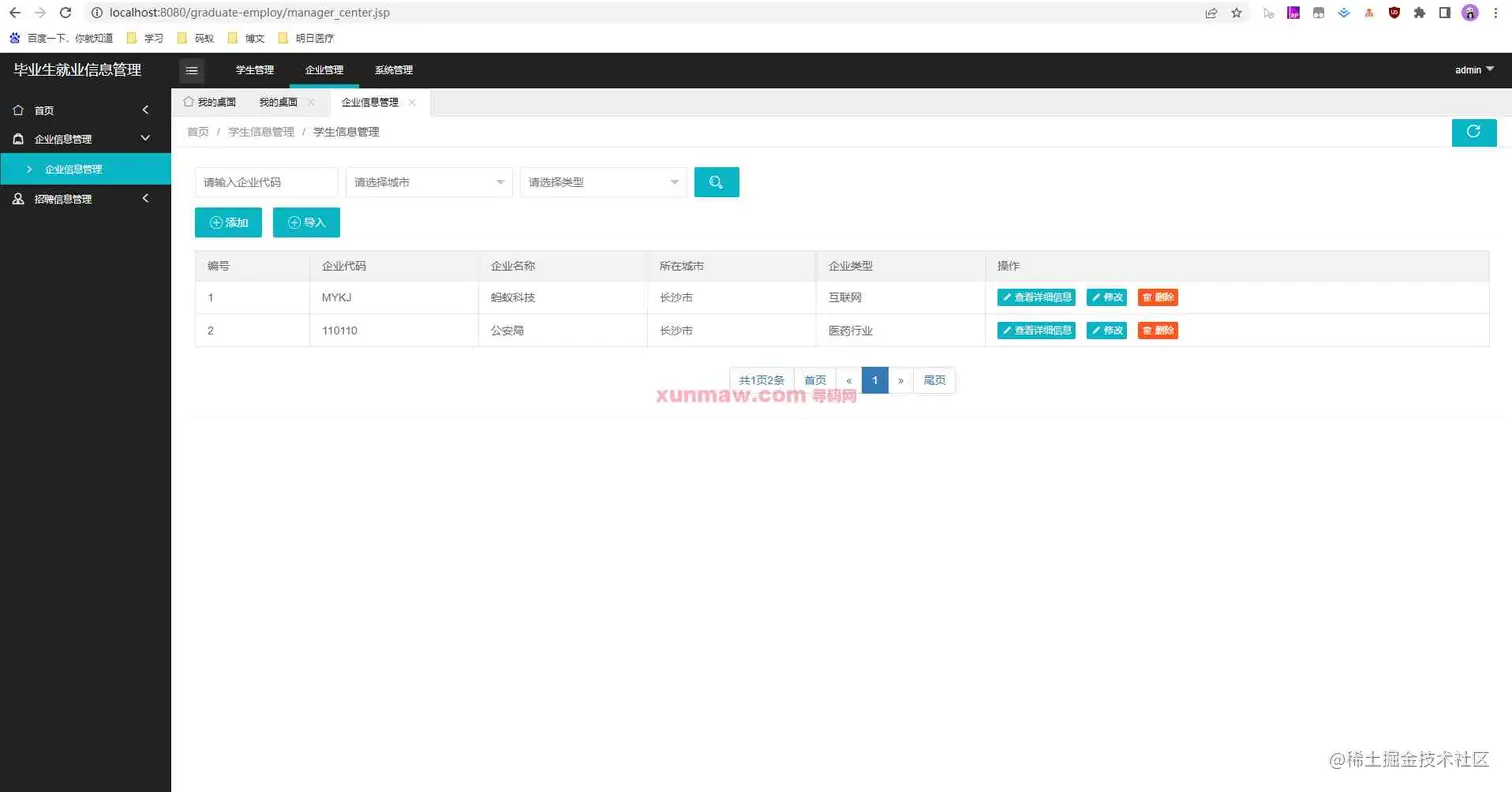Bookmark this page with the star icon
The width and height of the screenshot is (1512, 792).
tap(1237, 13)
